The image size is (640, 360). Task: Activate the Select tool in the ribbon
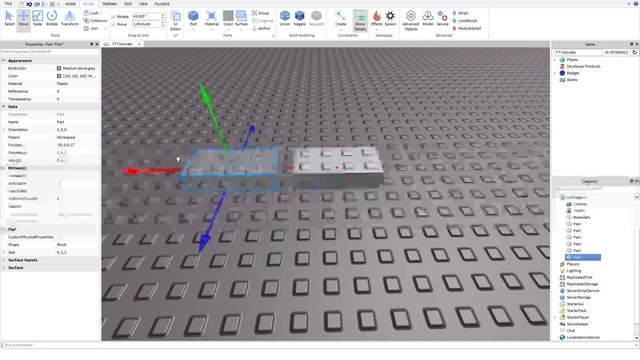(x=9, y=18)
